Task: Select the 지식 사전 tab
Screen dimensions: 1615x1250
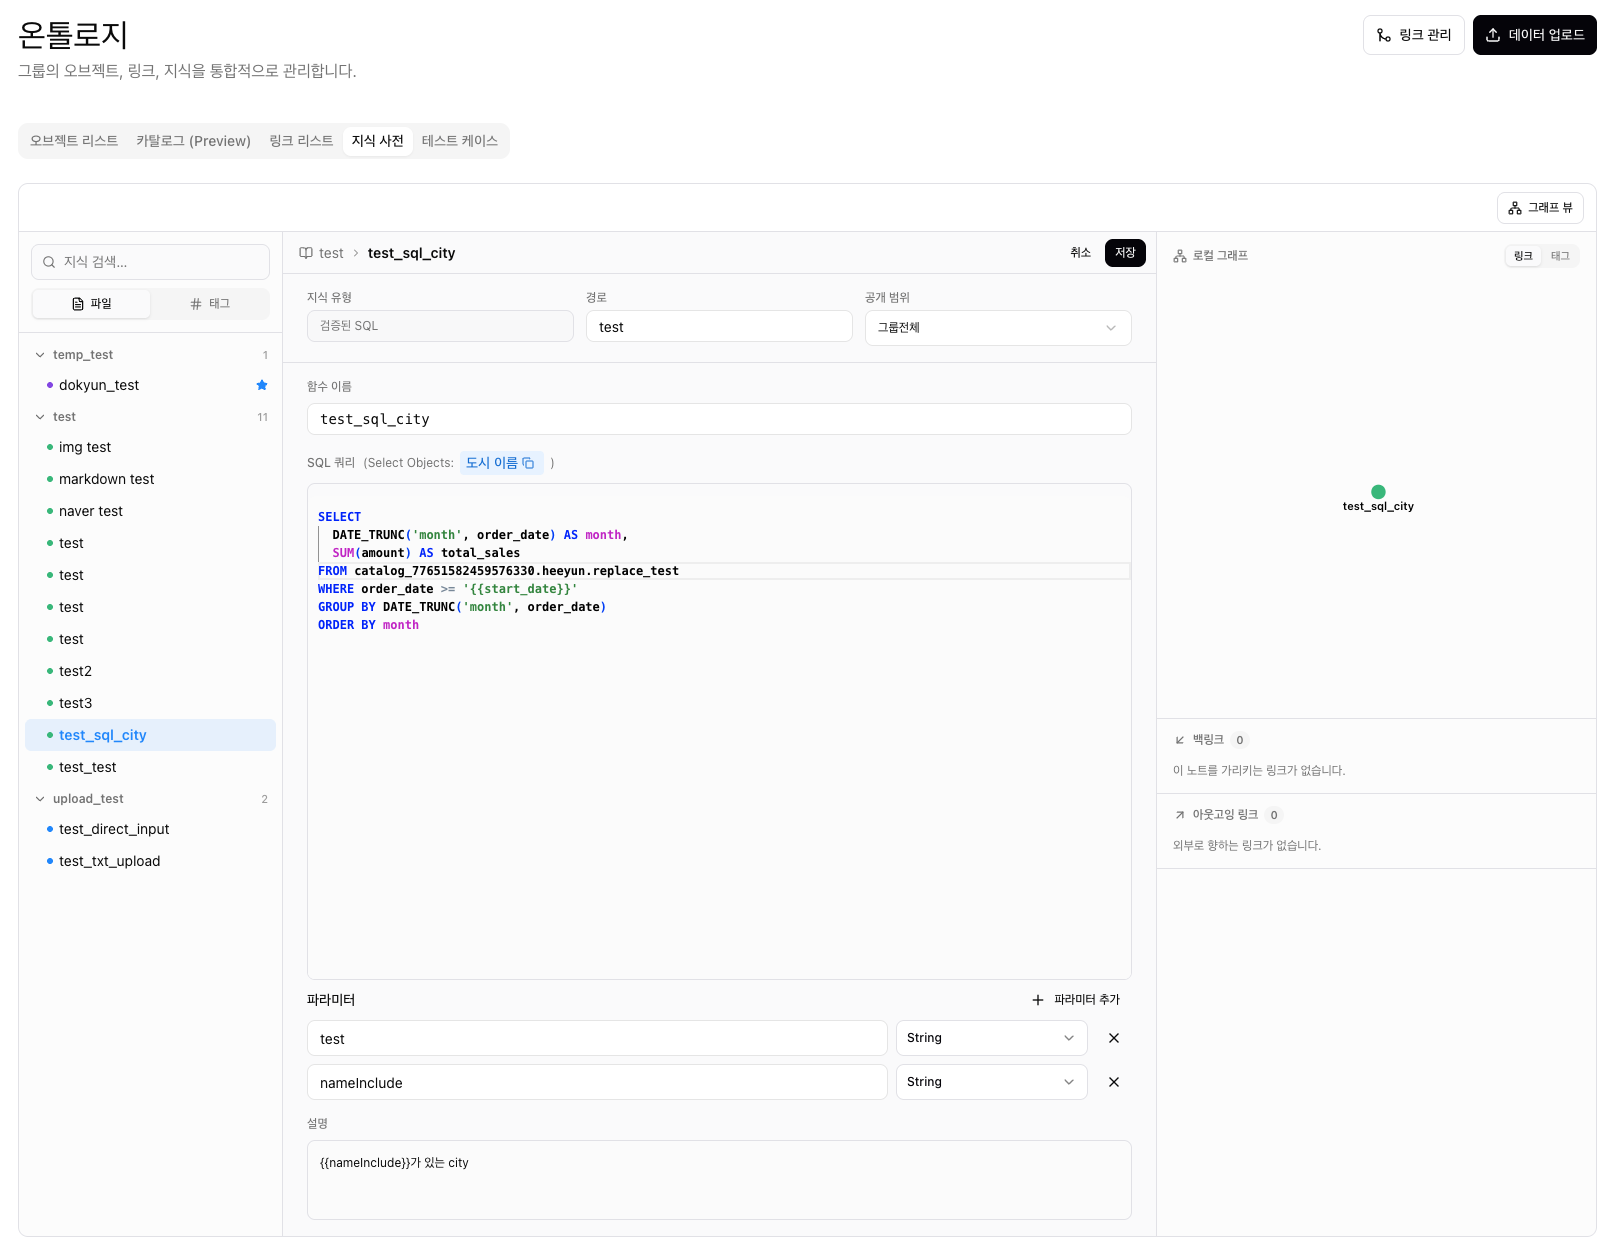Action: (378, 141)
